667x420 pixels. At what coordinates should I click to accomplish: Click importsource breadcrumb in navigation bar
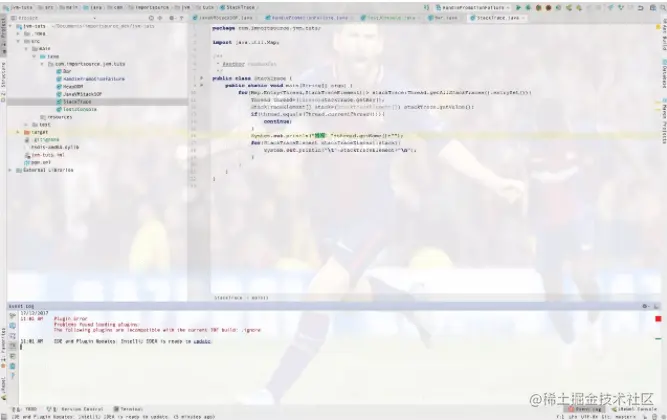[148, 7]
